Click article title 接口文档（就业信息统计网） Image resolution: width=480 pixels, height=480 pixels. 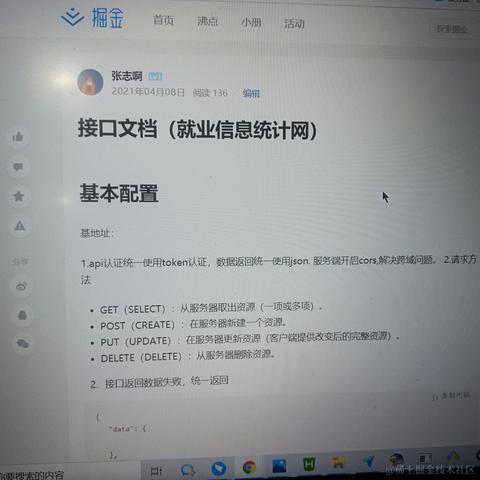[x=197, y=129]
